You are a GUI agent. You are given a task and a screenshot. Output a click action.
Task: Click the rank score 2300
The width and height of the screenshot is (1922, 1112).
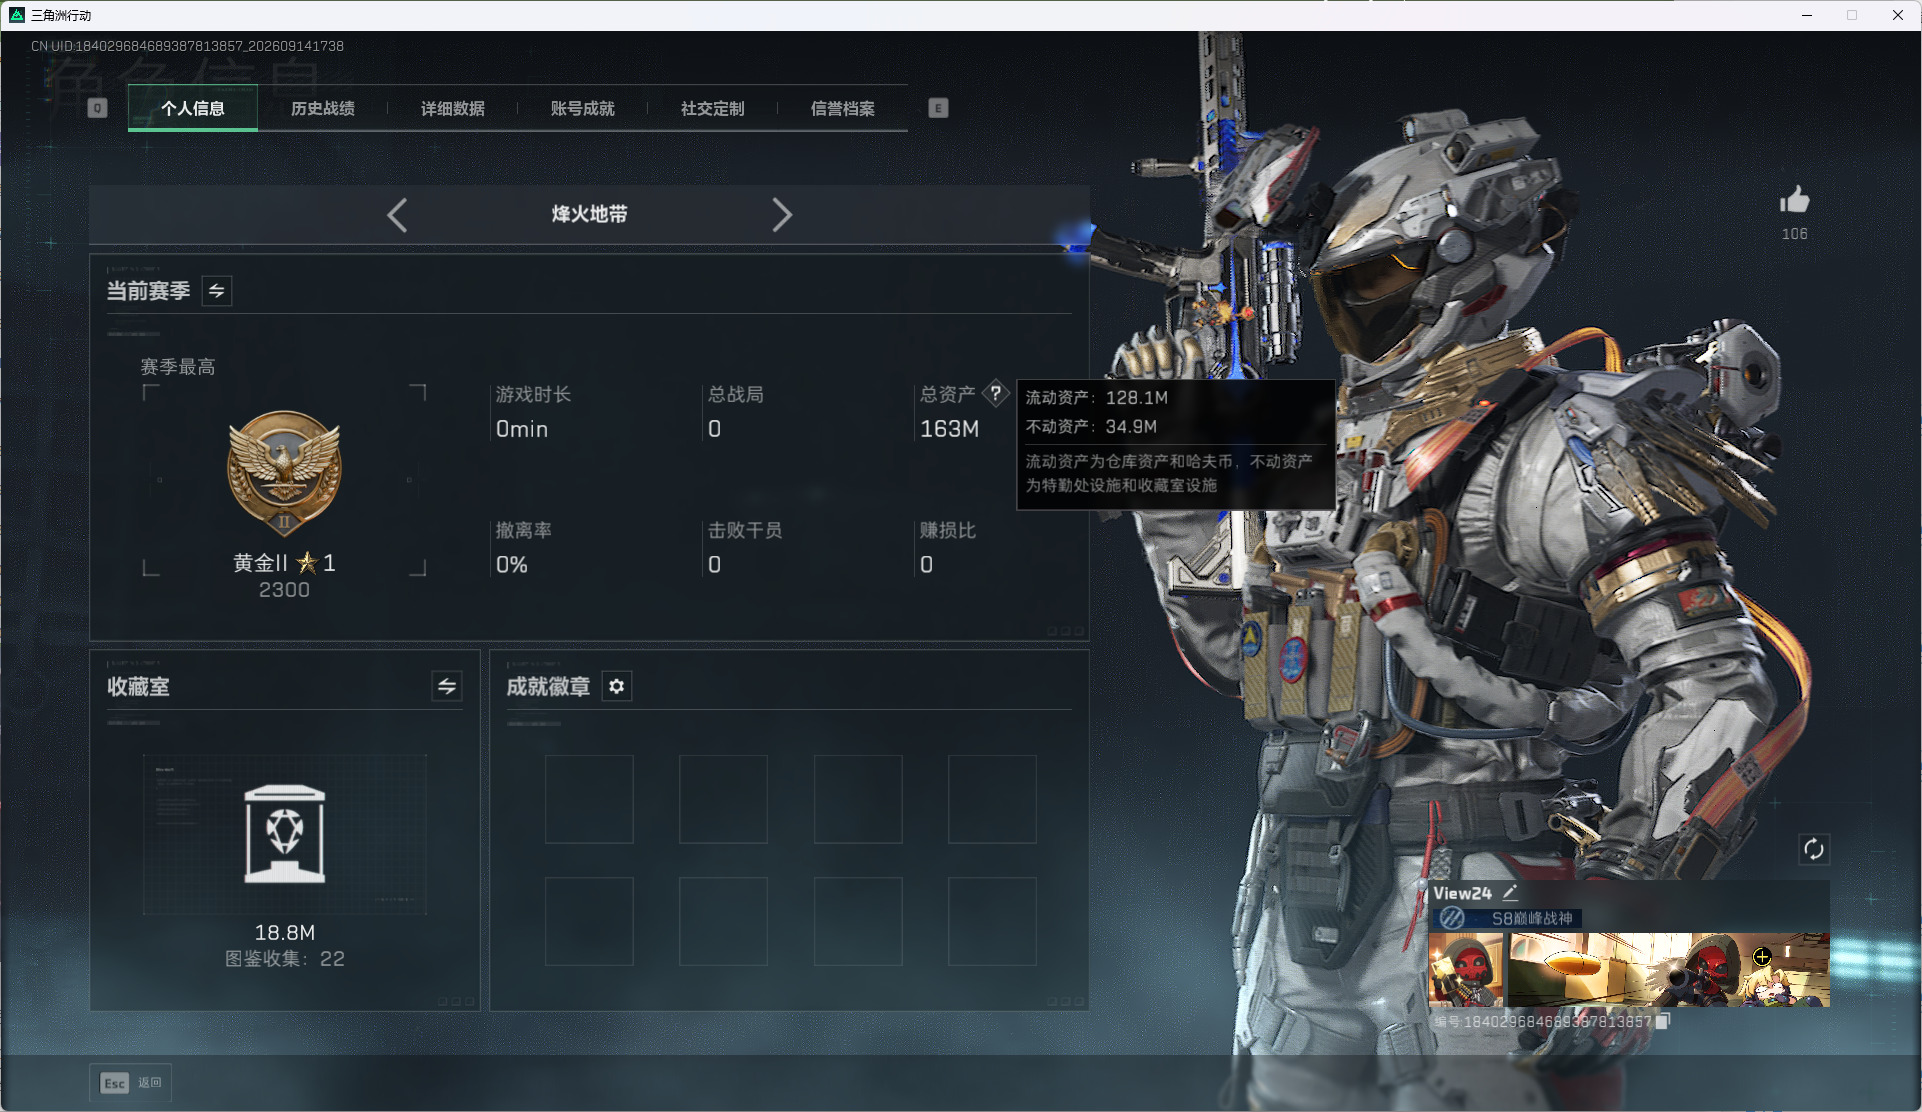coord(285,590)
